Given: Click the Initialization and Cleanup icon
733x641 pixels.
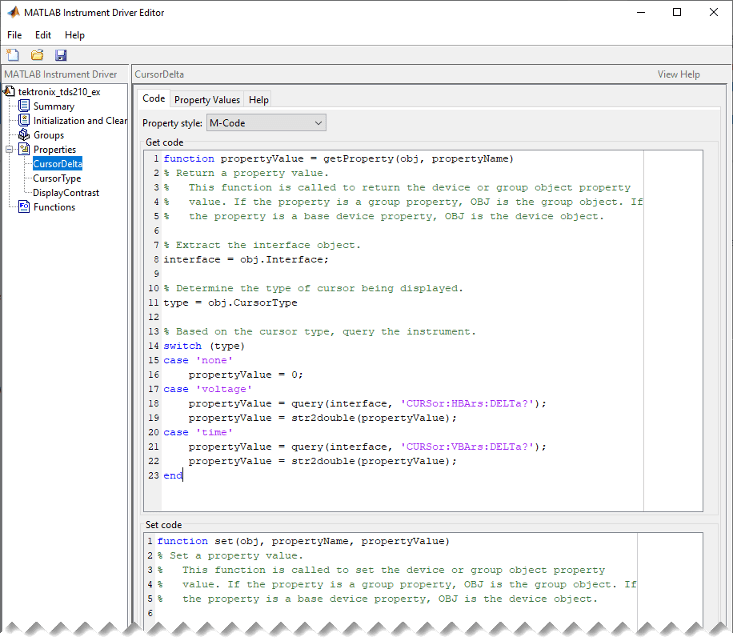Looking at the screenshot, I should tap(25, 121).
